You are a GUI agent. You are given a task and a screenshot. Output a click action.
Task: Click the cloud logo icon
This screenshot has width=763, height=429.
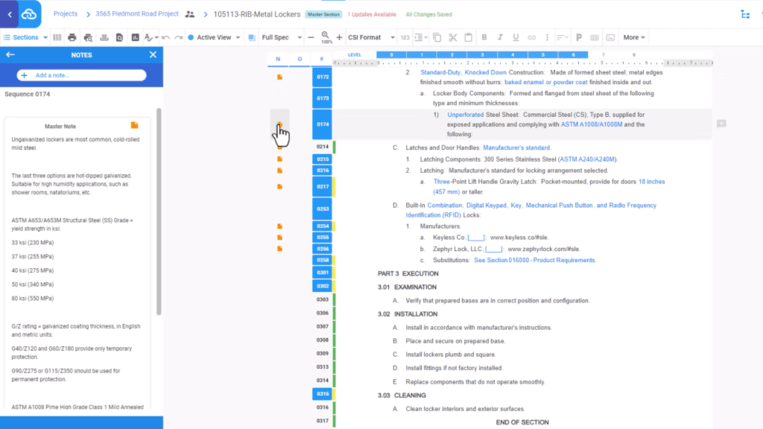(29, 14)
